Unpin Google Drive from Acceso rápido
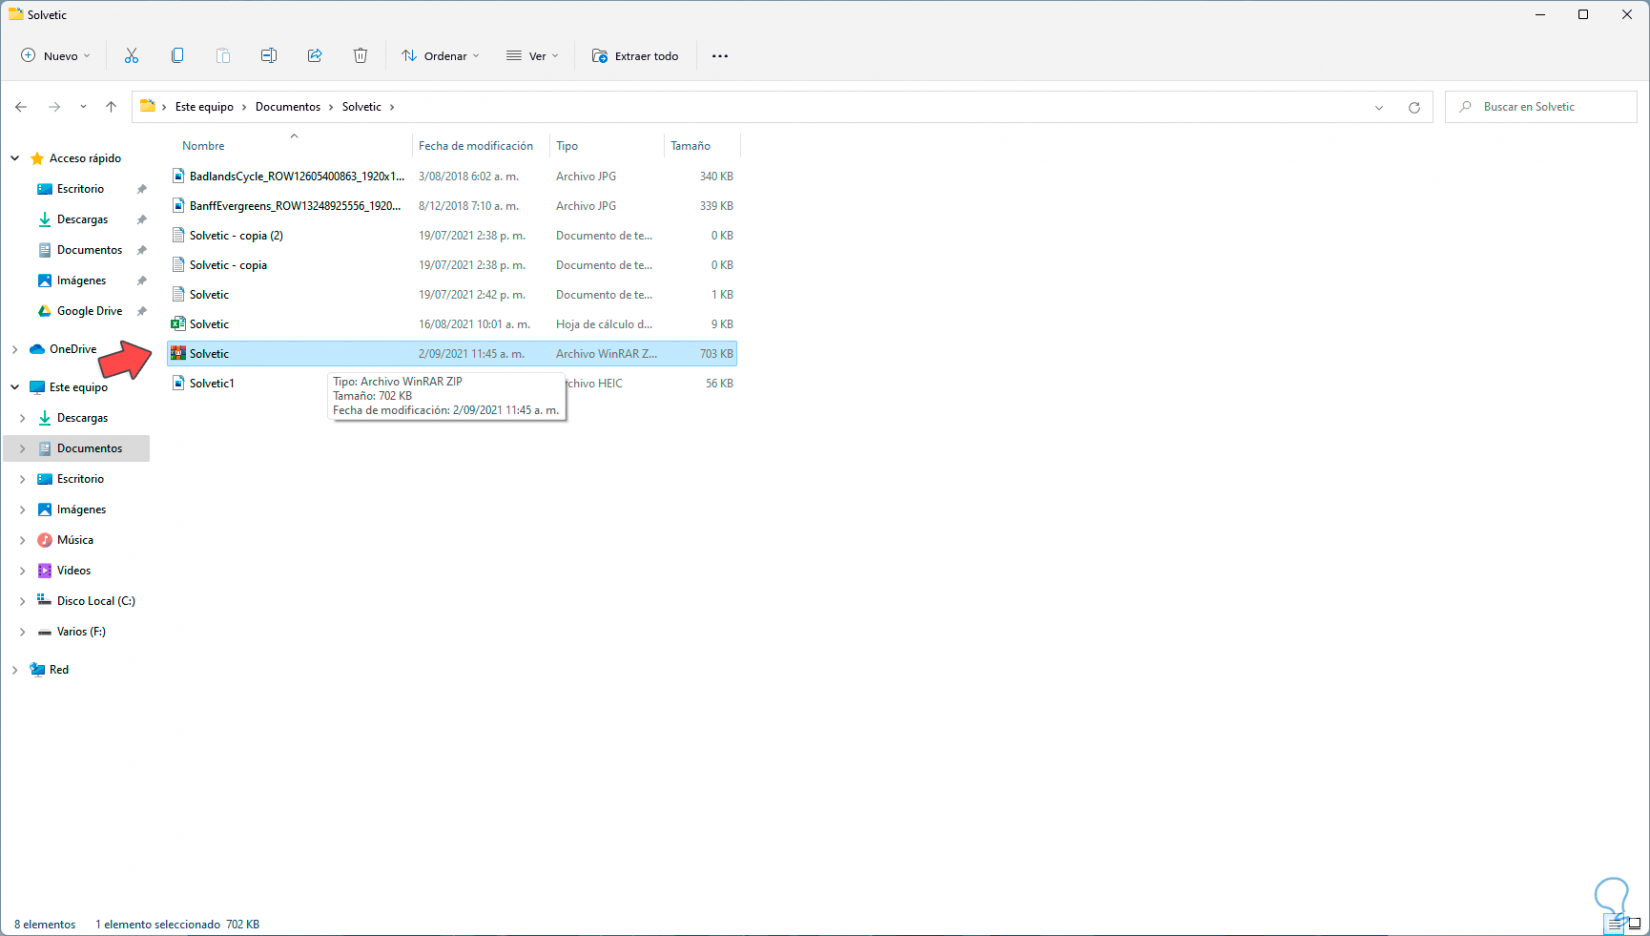The height and width of the screenshot is (936, 1650). [142, 311]
